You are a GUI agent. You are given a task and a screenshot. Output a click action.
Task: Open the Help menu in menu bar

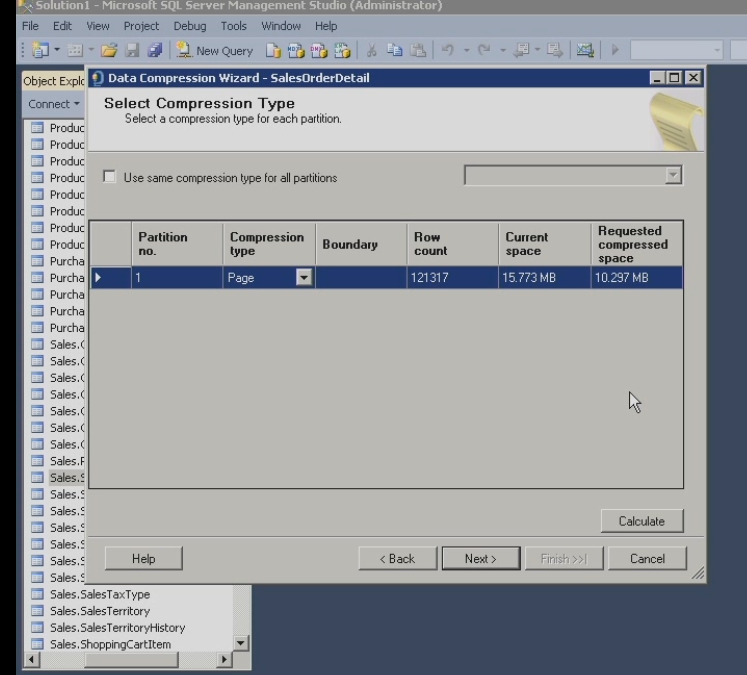[x=326, y=26]
